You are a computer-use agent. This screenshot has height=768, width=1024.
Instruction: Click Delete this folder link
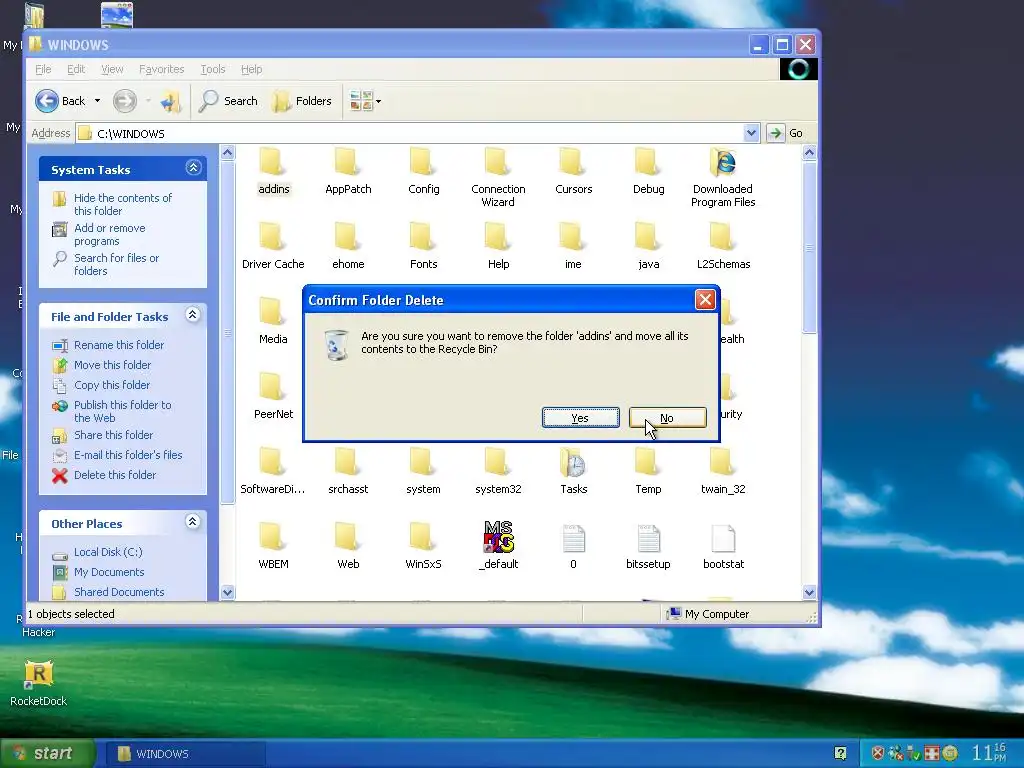[115, 475]
